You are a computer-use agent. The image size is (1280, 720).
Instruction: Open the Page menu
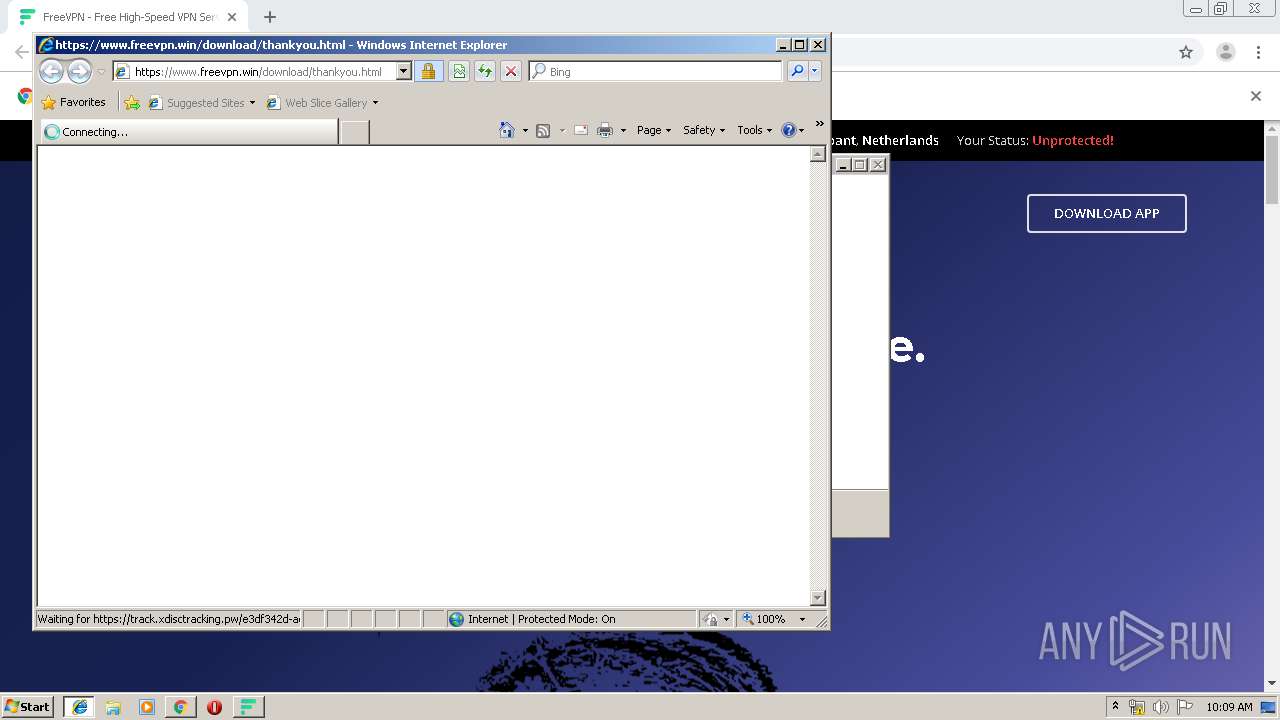[x=654, y=130]
